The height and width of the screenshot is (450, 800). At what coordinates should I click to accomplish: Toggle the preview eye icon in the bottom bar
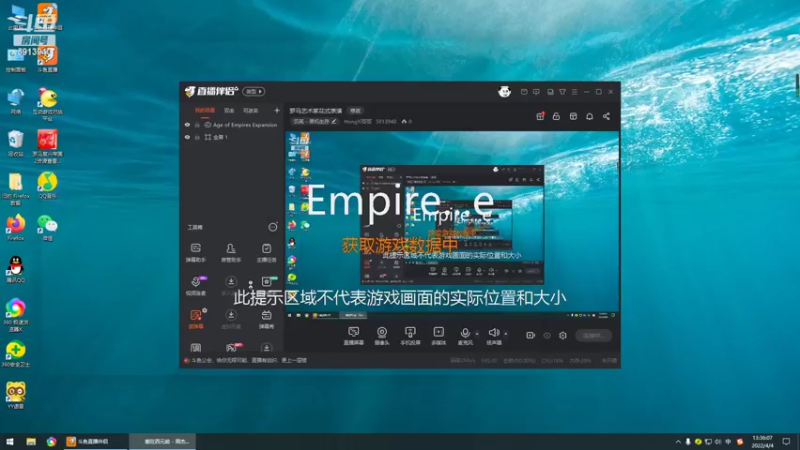[x=547, y=335]
